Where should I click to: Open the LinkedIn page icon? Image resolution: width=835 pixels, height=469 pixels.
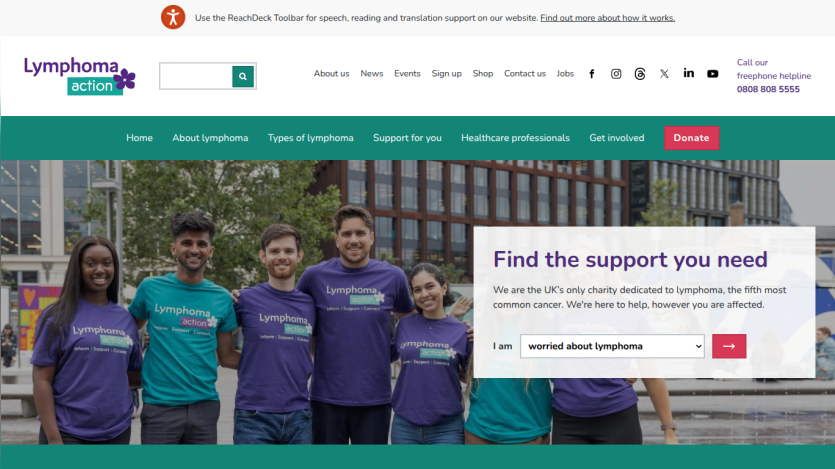tap(689, 73)
